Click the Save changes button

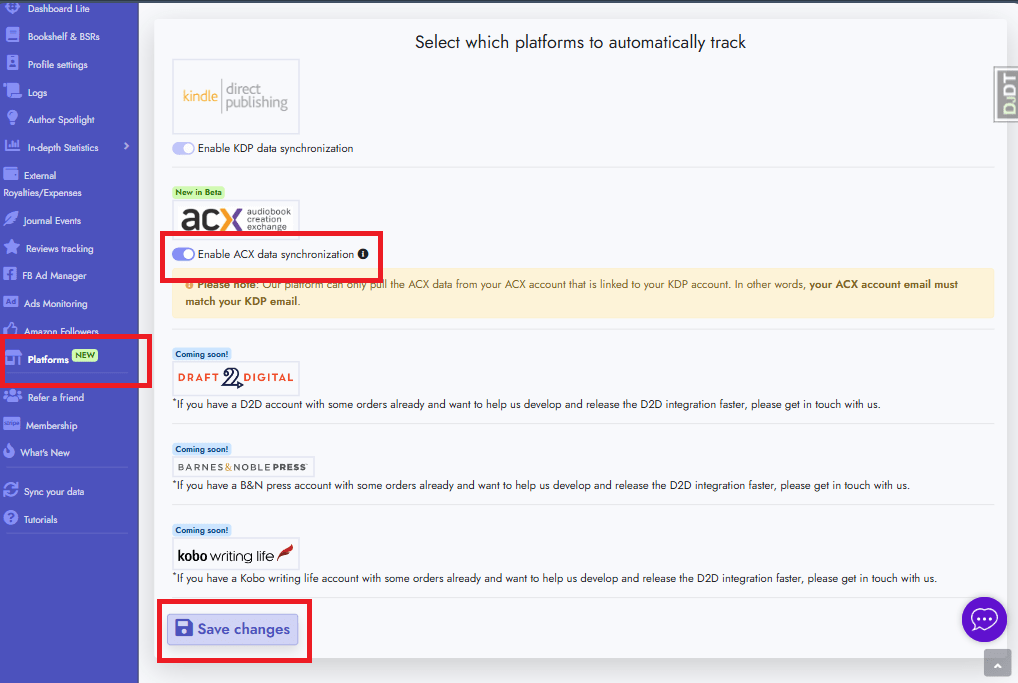point(232,629)
